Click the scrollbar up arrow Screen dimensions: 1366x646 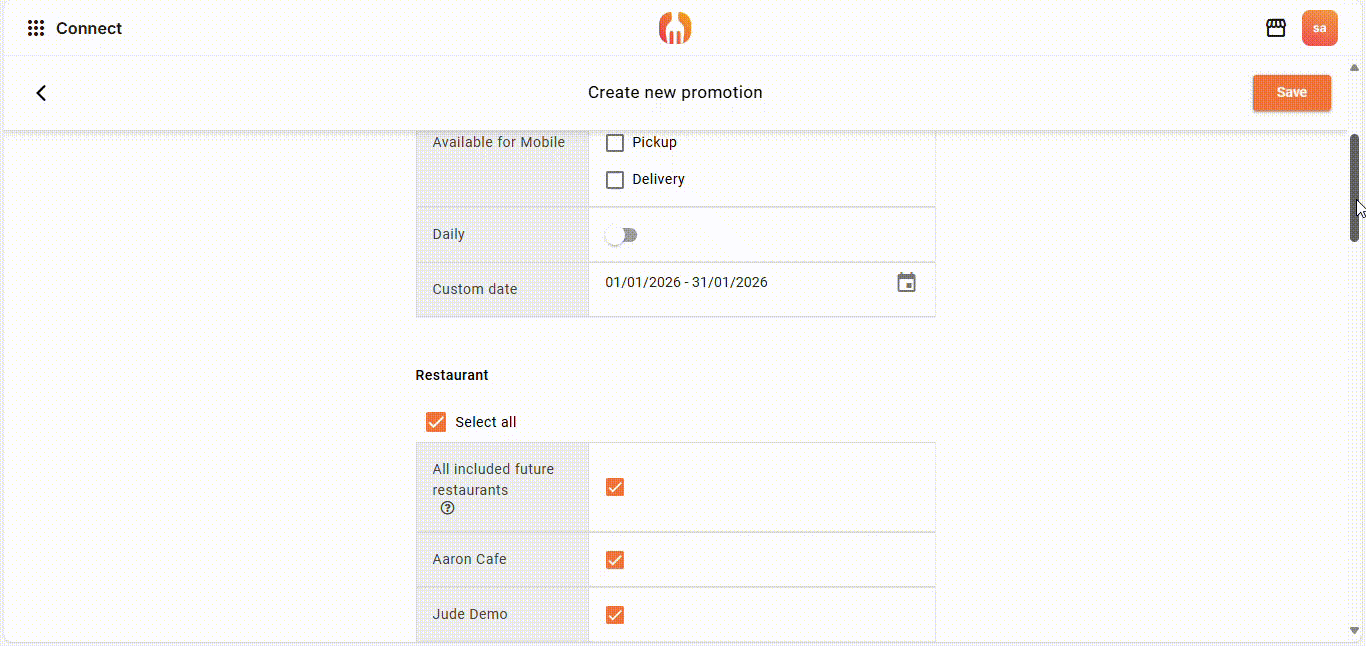click(1355, 67)
